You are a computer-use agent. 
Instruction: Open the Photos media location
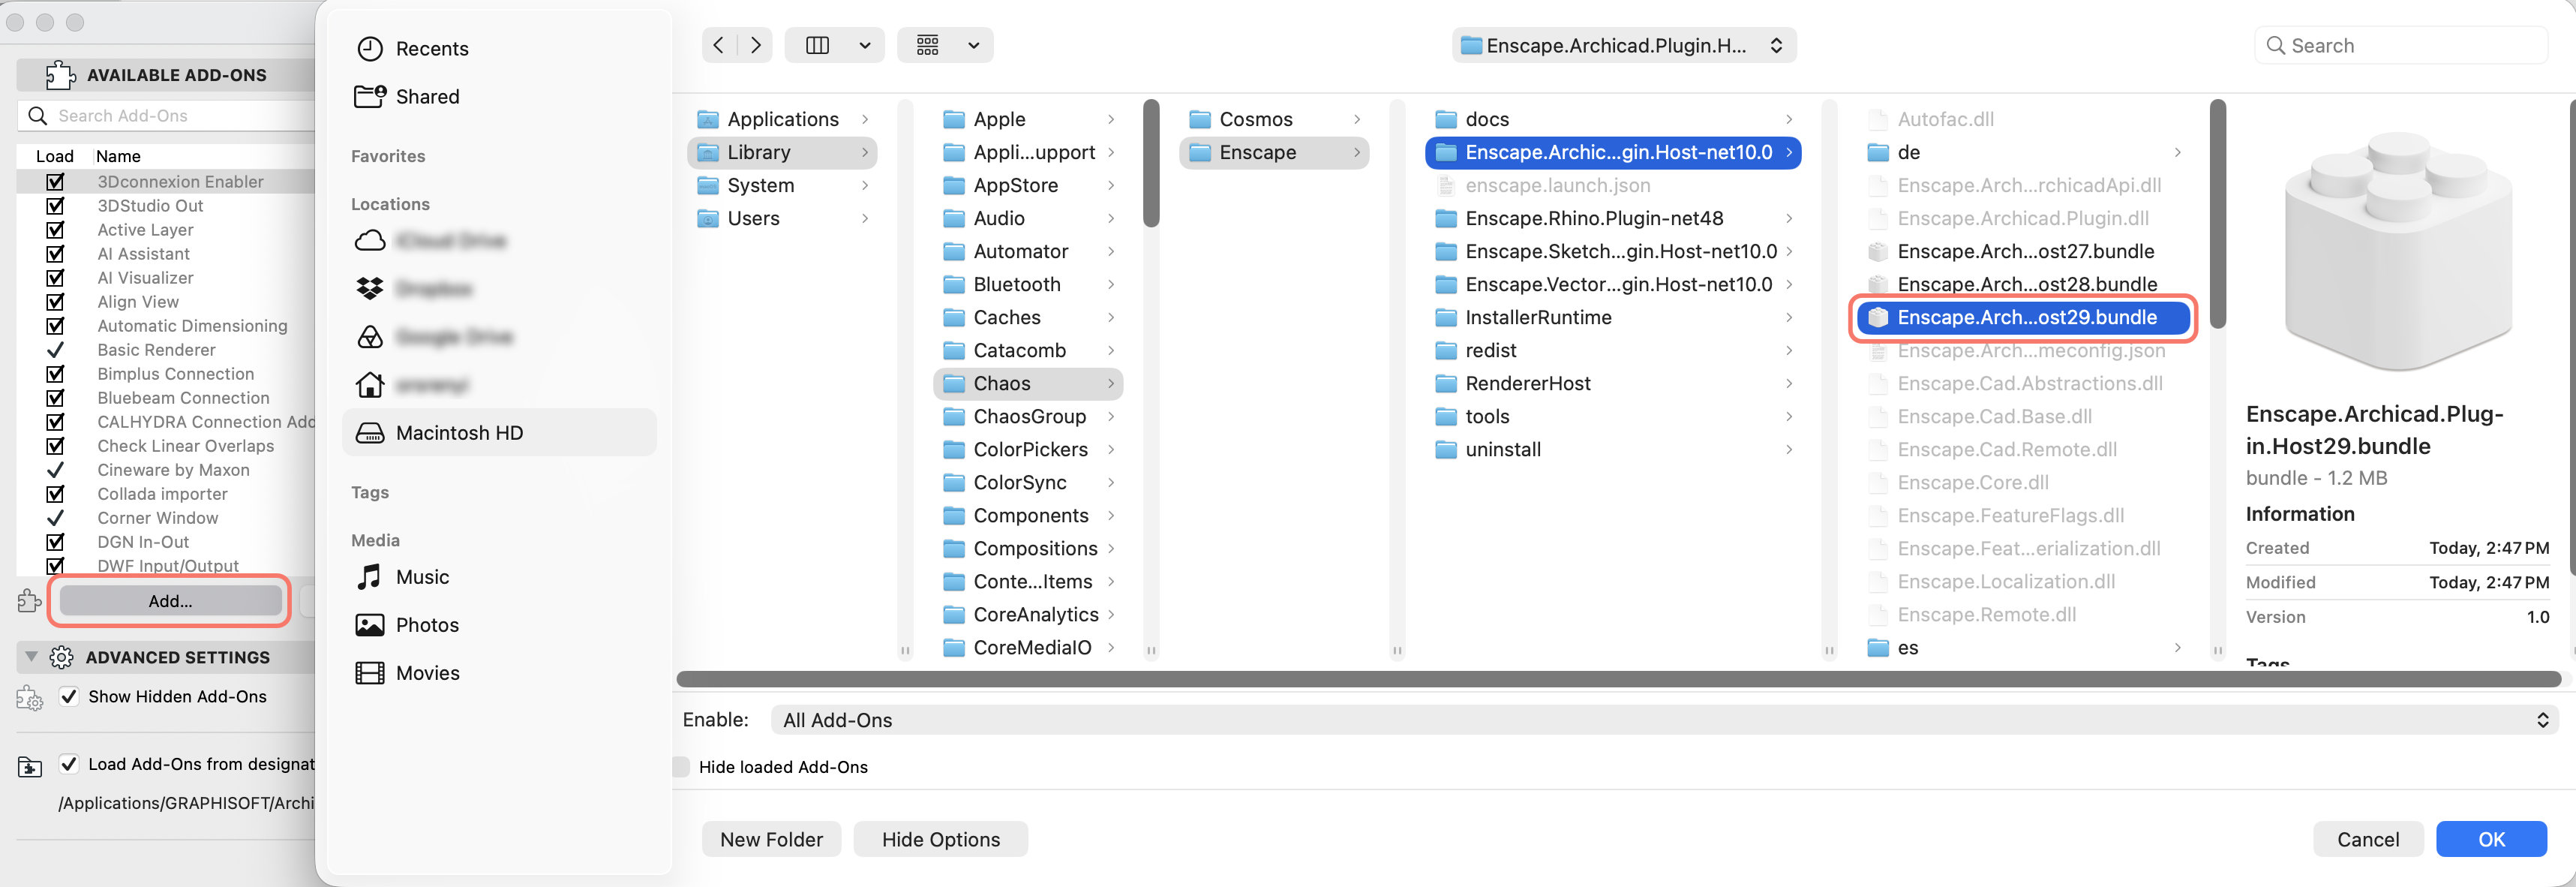point(407,625)
